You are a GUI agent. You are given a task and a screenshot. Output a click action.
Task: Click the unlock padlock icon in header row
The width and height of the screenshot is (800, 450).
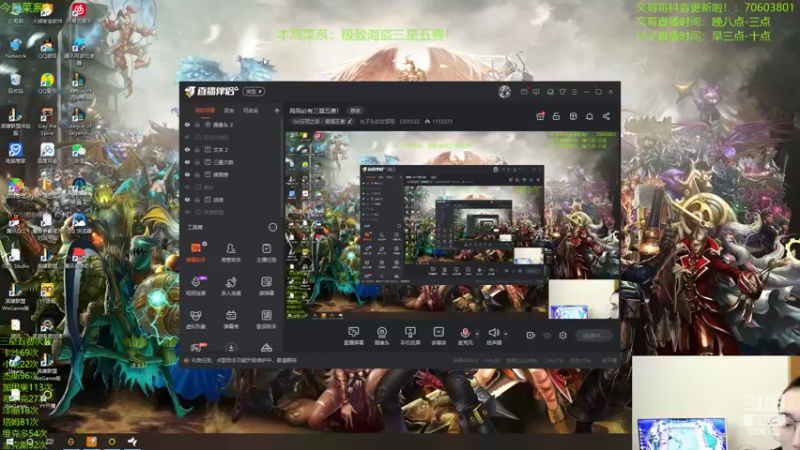pos(556,116)
